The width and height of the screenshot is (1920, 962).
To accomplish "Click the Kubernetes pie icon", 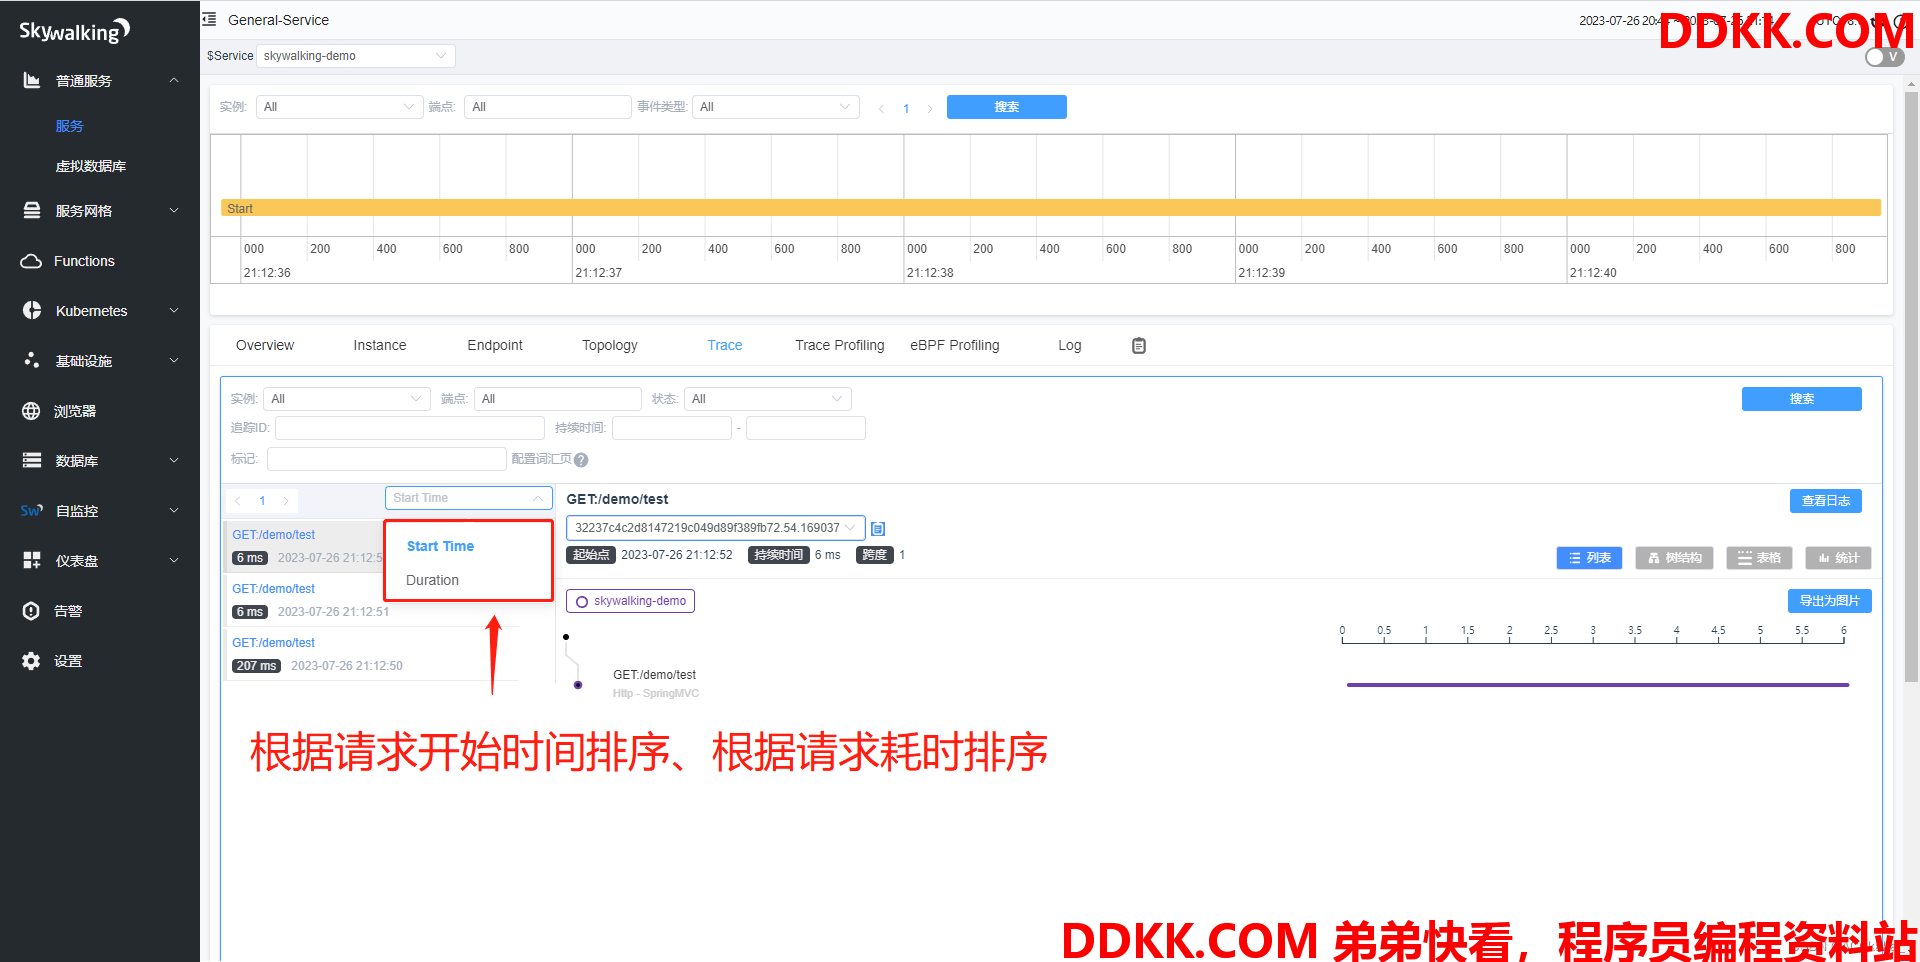I will pyautogui.click(x=32, y=311).
